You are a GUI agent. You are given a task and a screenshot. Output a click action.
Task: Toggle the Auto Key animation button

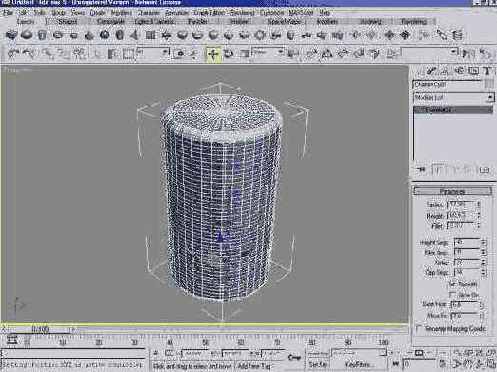click(317, 353)
